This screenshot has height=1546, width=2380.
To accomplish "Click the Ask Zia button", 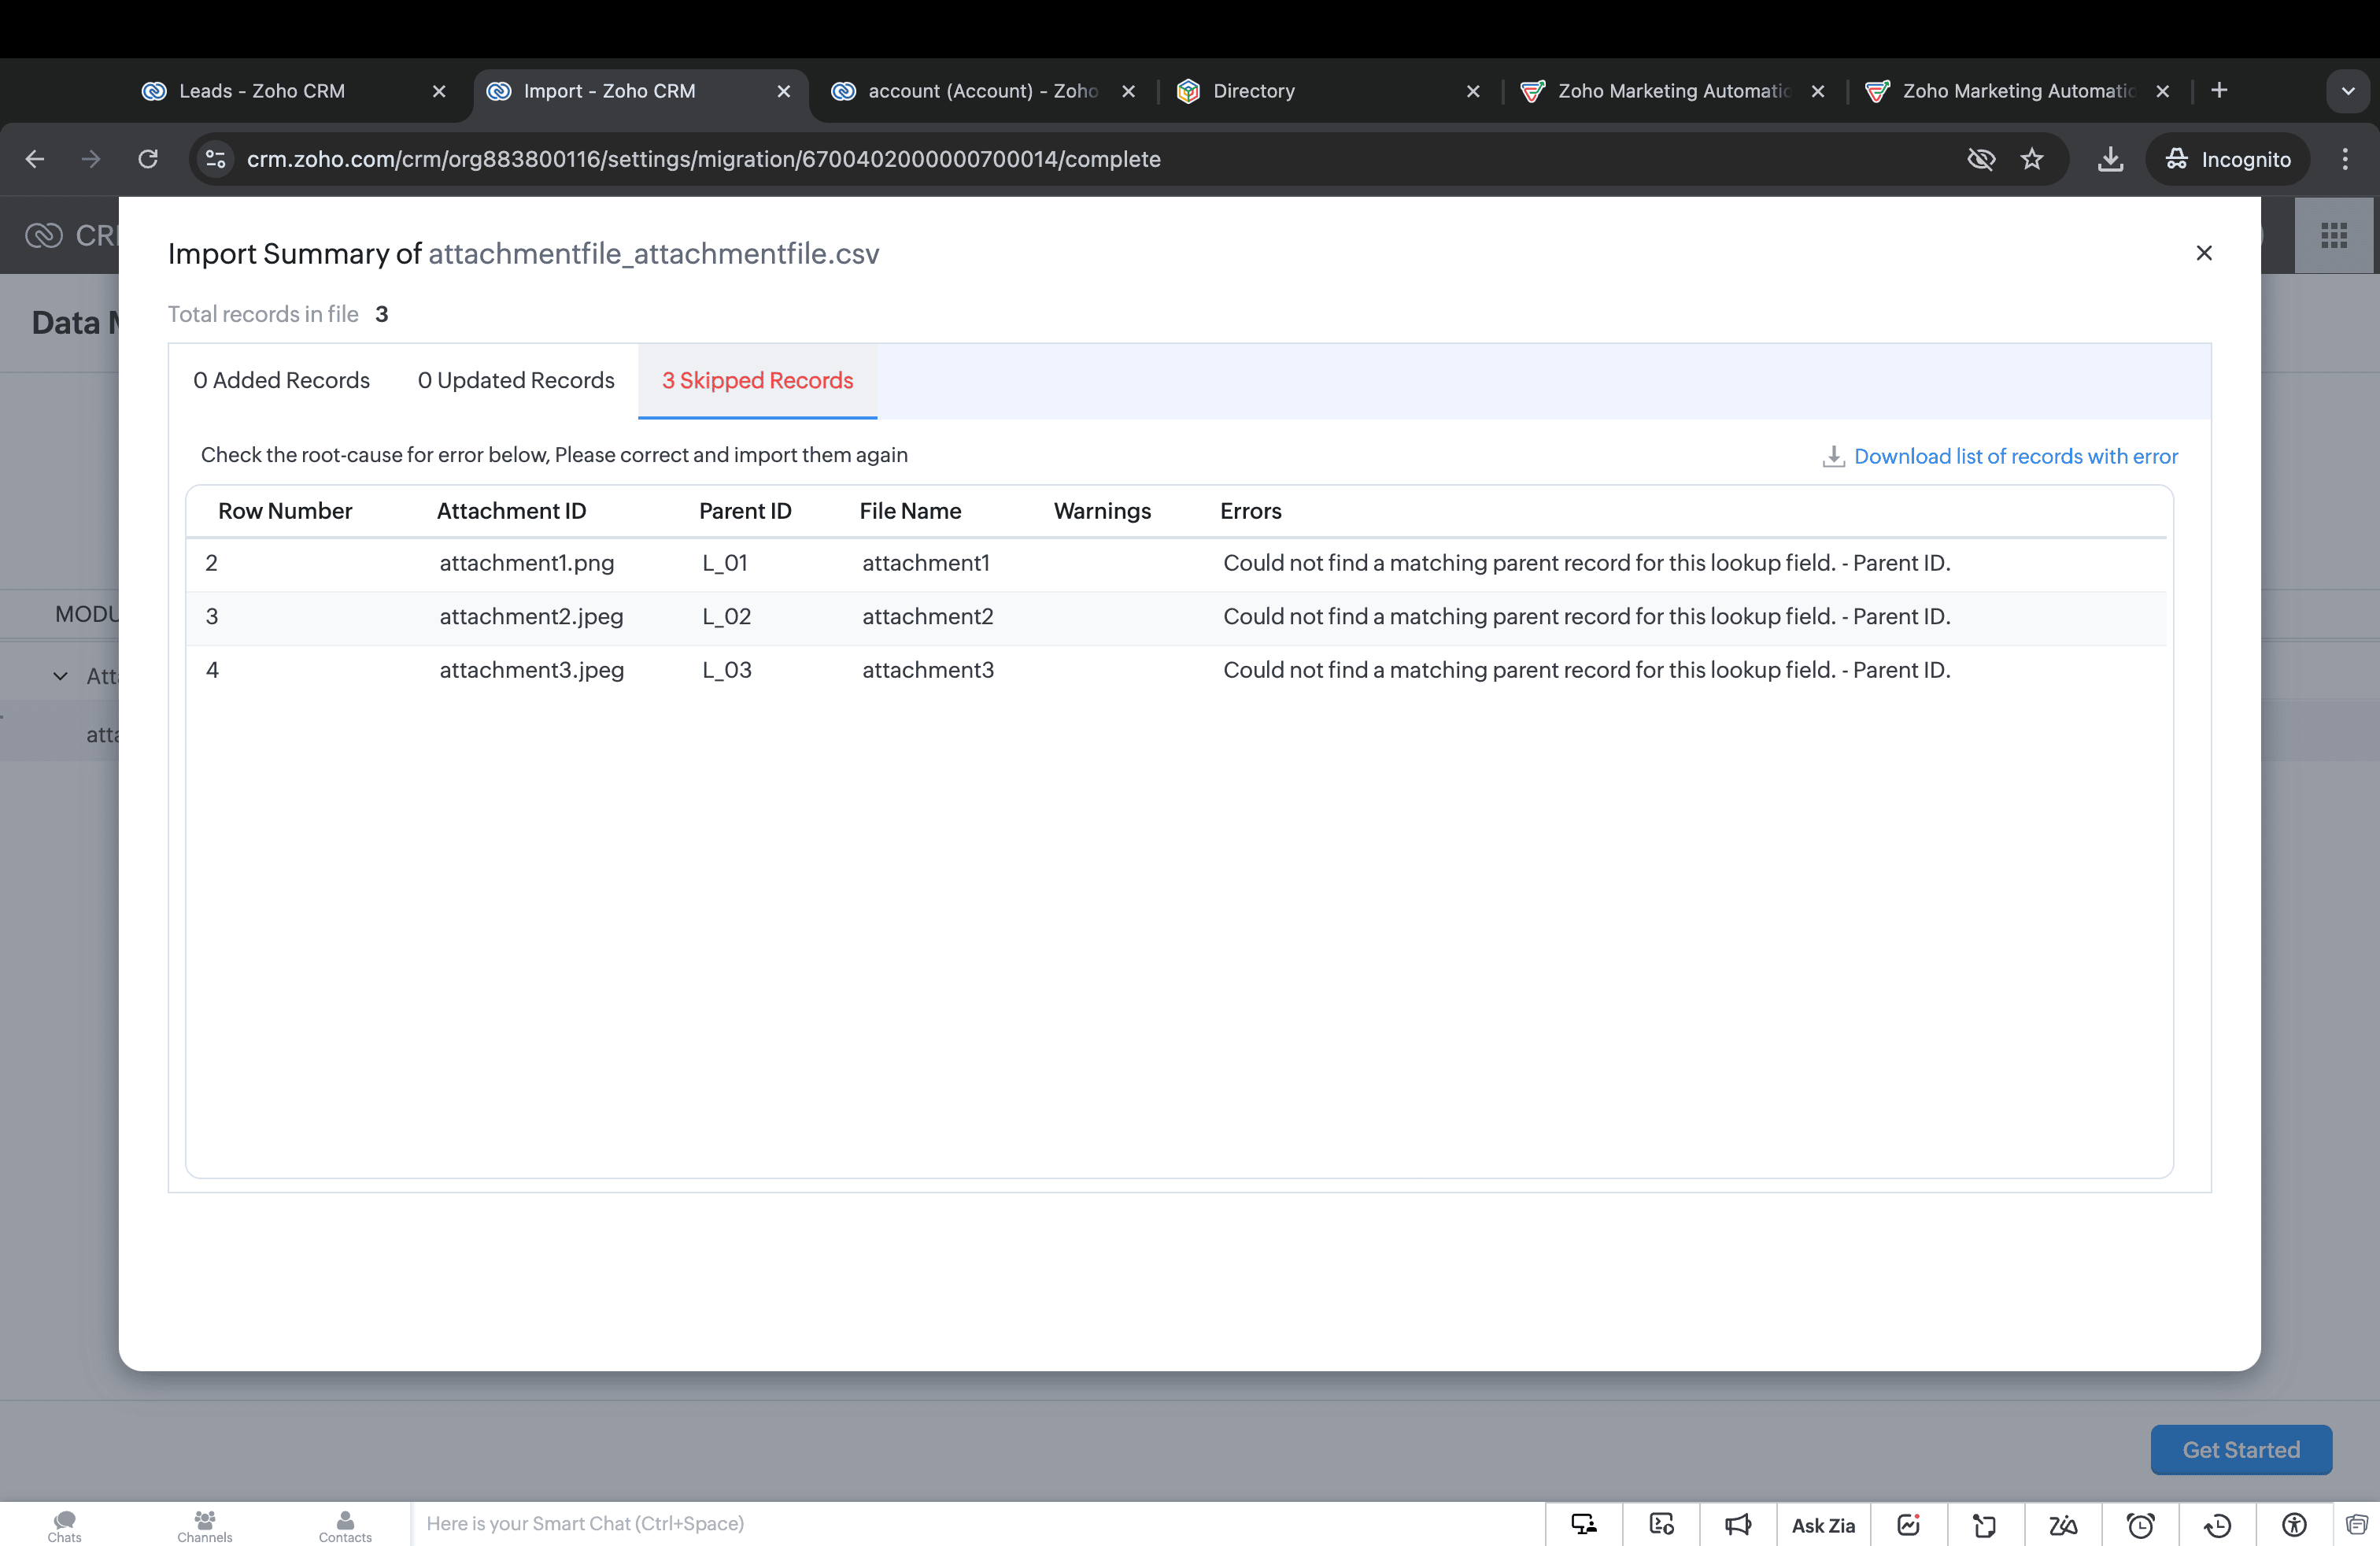I will (1822, 1524).
